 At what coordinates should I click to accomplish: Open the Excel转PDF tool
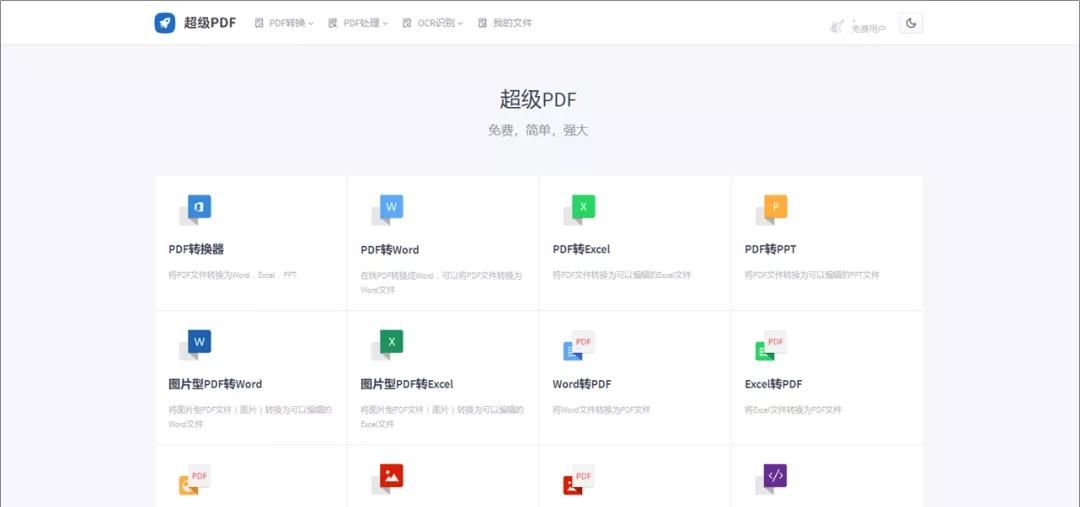773,384
